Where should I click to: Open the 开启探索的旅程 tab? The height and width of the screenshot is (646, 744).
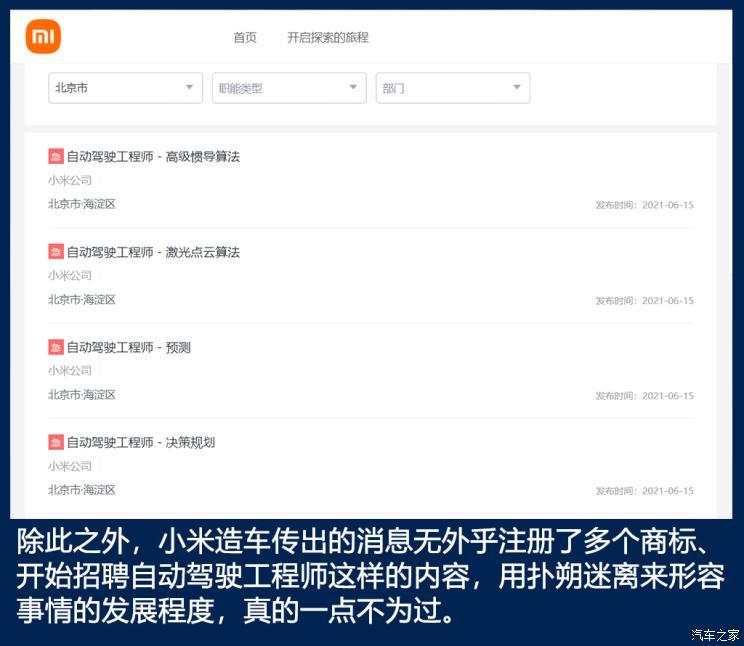327,37
